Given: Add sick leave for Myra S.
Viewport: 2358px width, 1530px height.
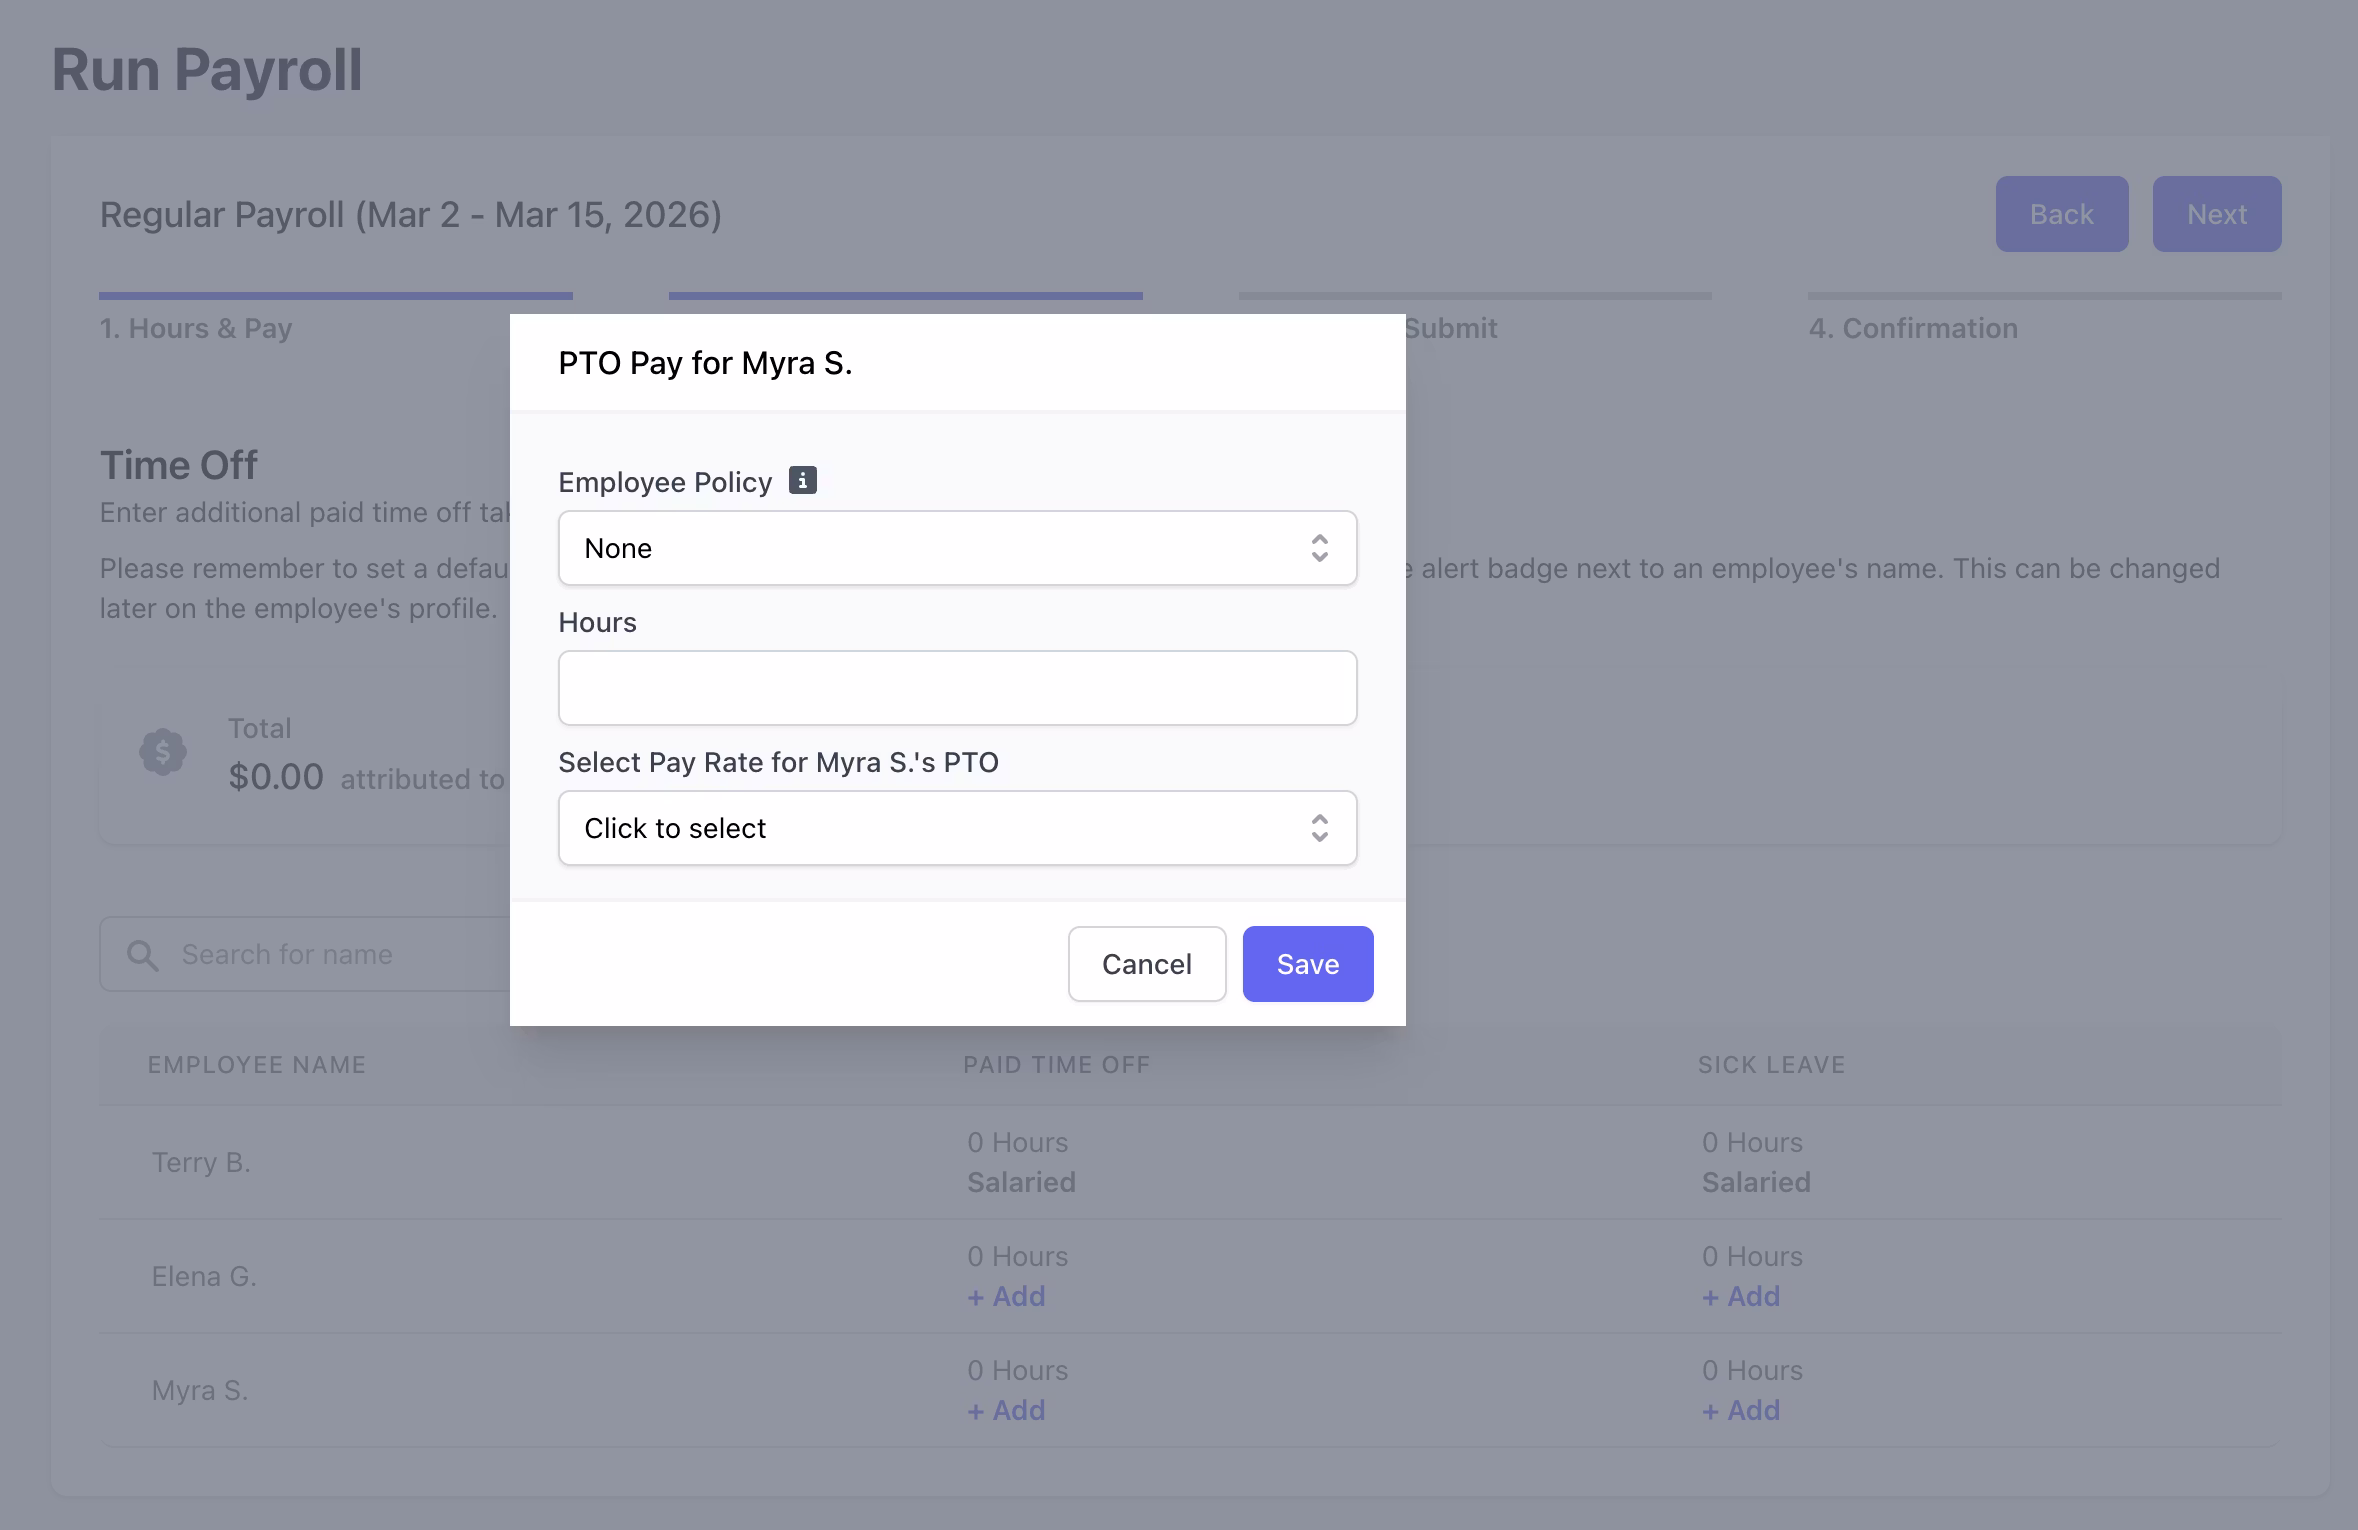Looking at the screenshot, I should [x=1741, y=1410].
